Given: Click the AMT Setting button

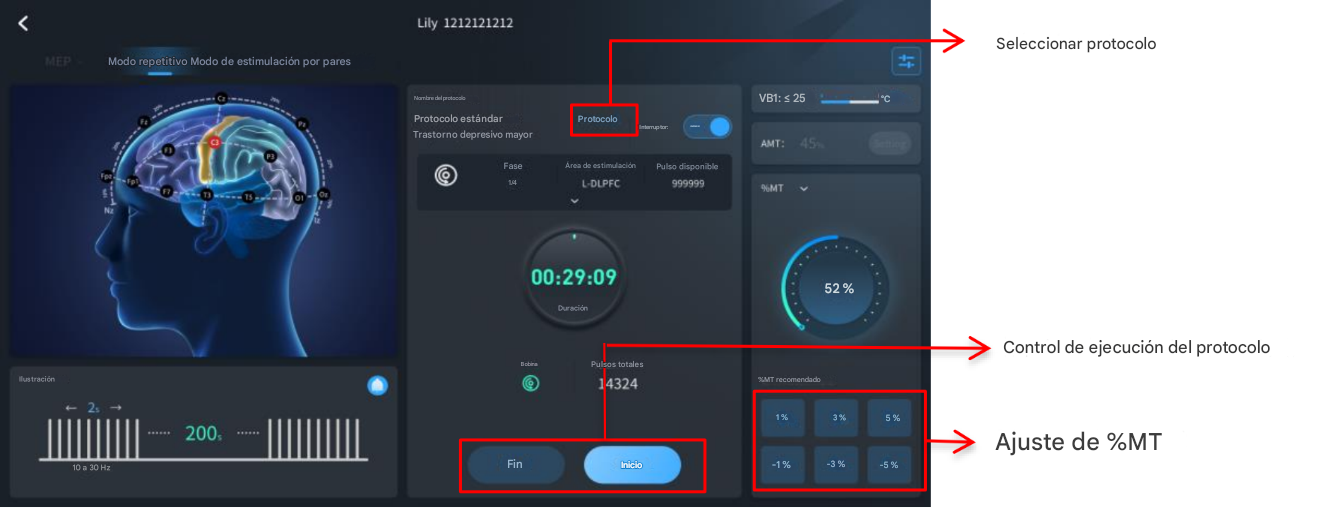Looking at the screenshot, I should click(889, 143).
